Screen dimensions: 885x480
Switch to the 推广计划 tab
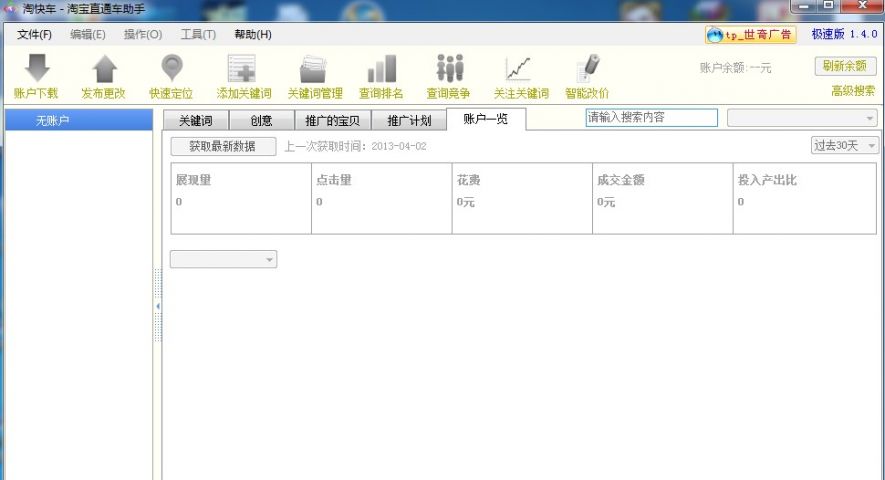pyautogui.click(x=409, y=121)
